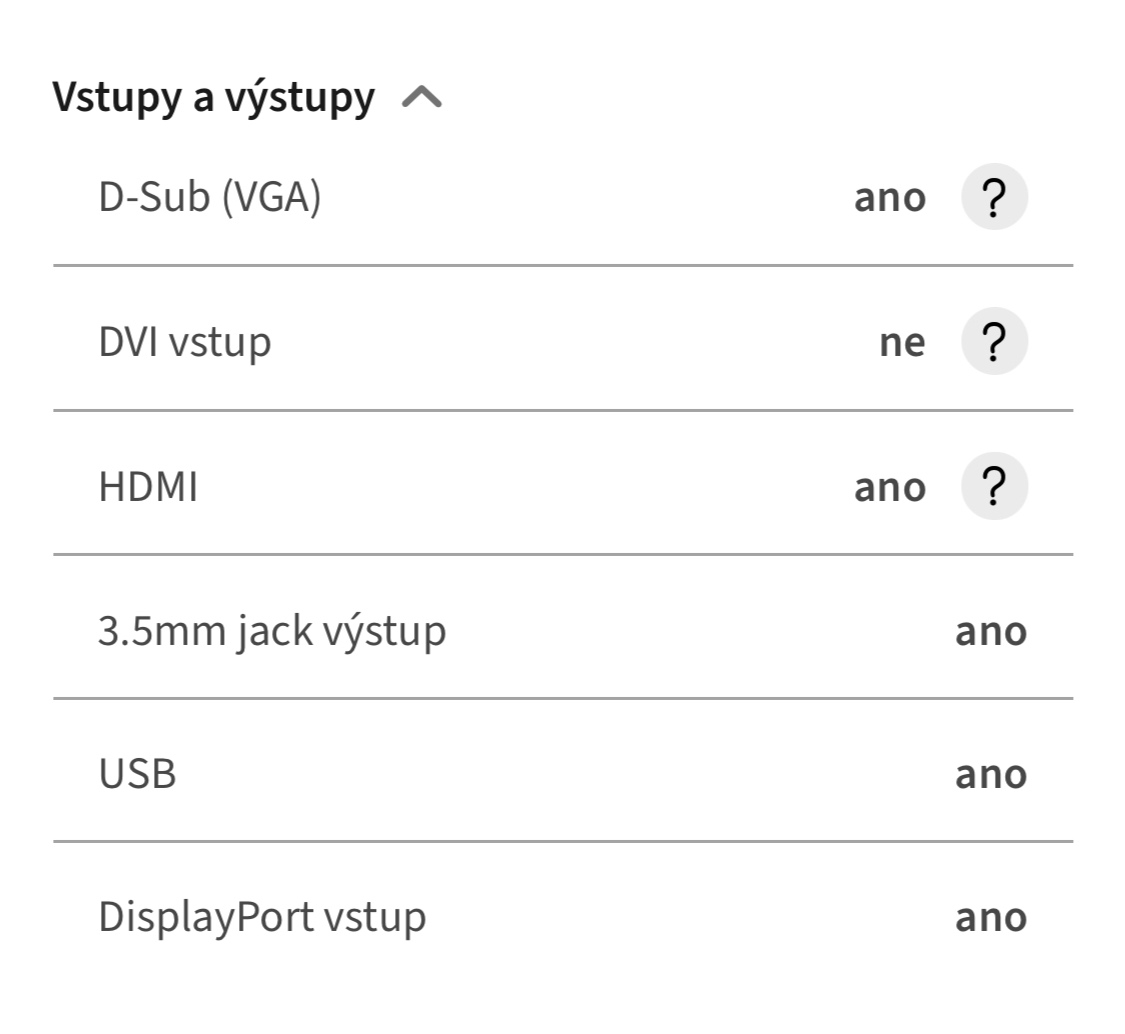Click ano beside 3.5mm jack výstup

point(990,631)
